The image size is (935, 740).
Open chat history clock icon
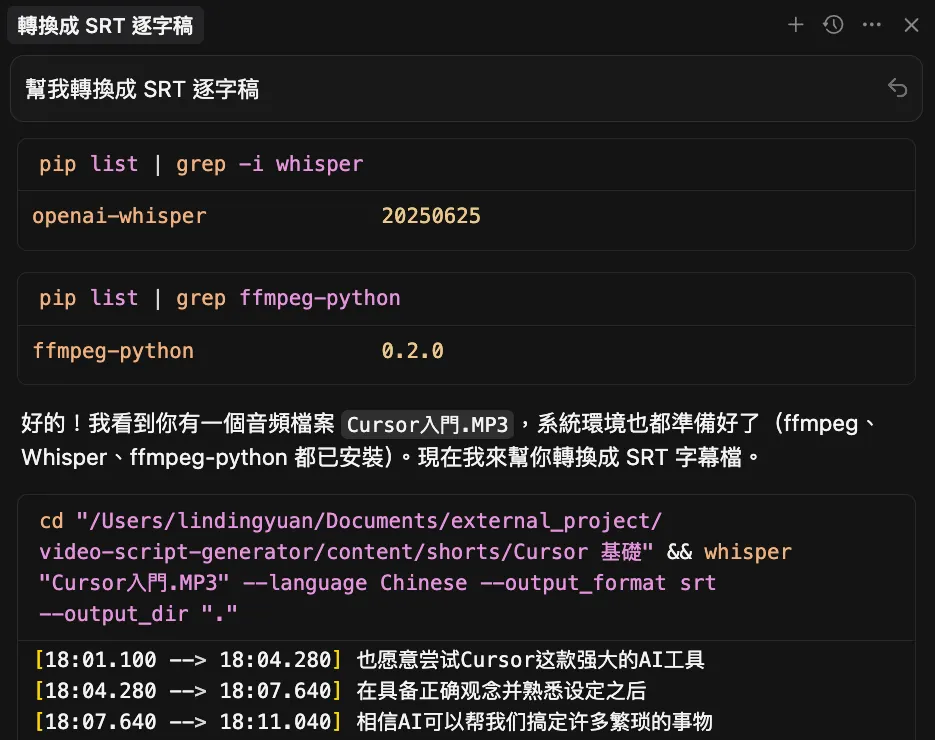click(833, 25)
